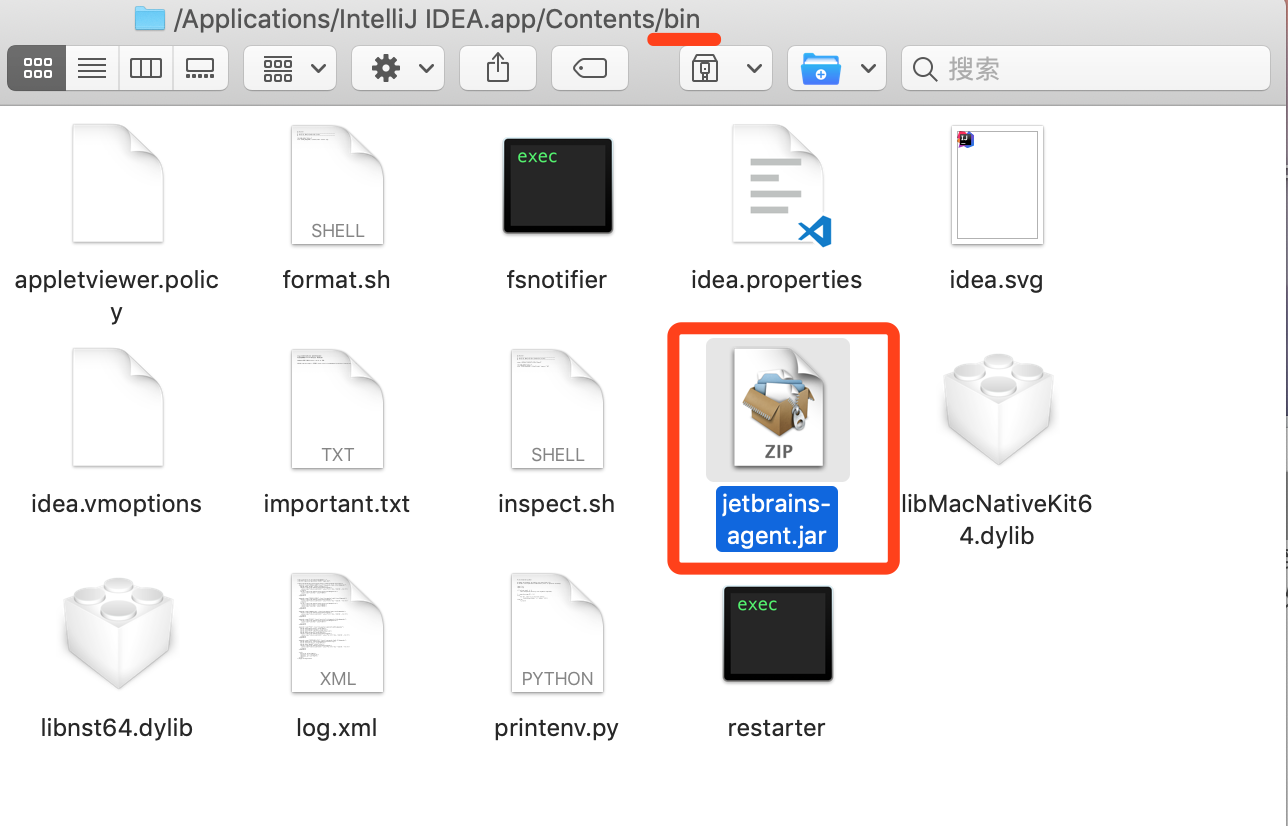The height and width of the screenshot is (826, 1288).
Task: Switch to list view mode
Action: click(92, 68)
